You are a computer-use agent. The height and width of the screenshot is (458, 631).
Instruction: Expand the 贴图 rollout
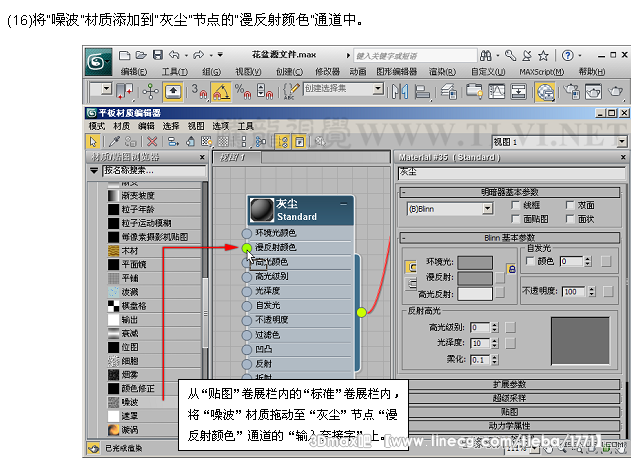pyautogui.click(x=511, y=412)
